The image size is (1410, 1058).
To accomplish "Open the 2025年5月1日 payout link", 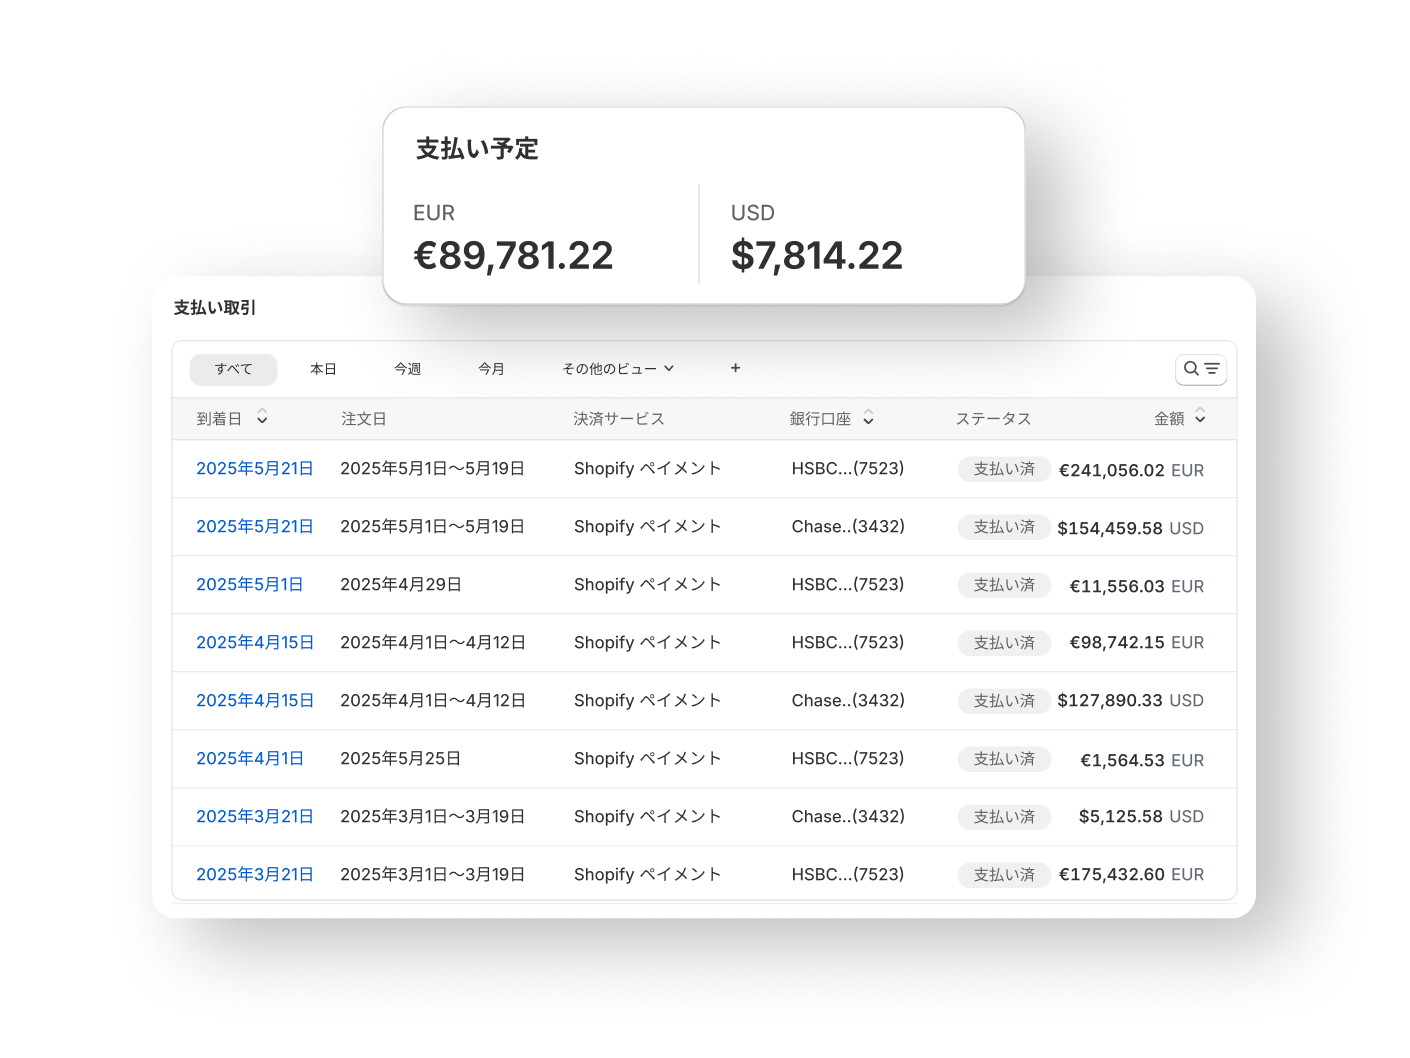I will coord(250,585).
